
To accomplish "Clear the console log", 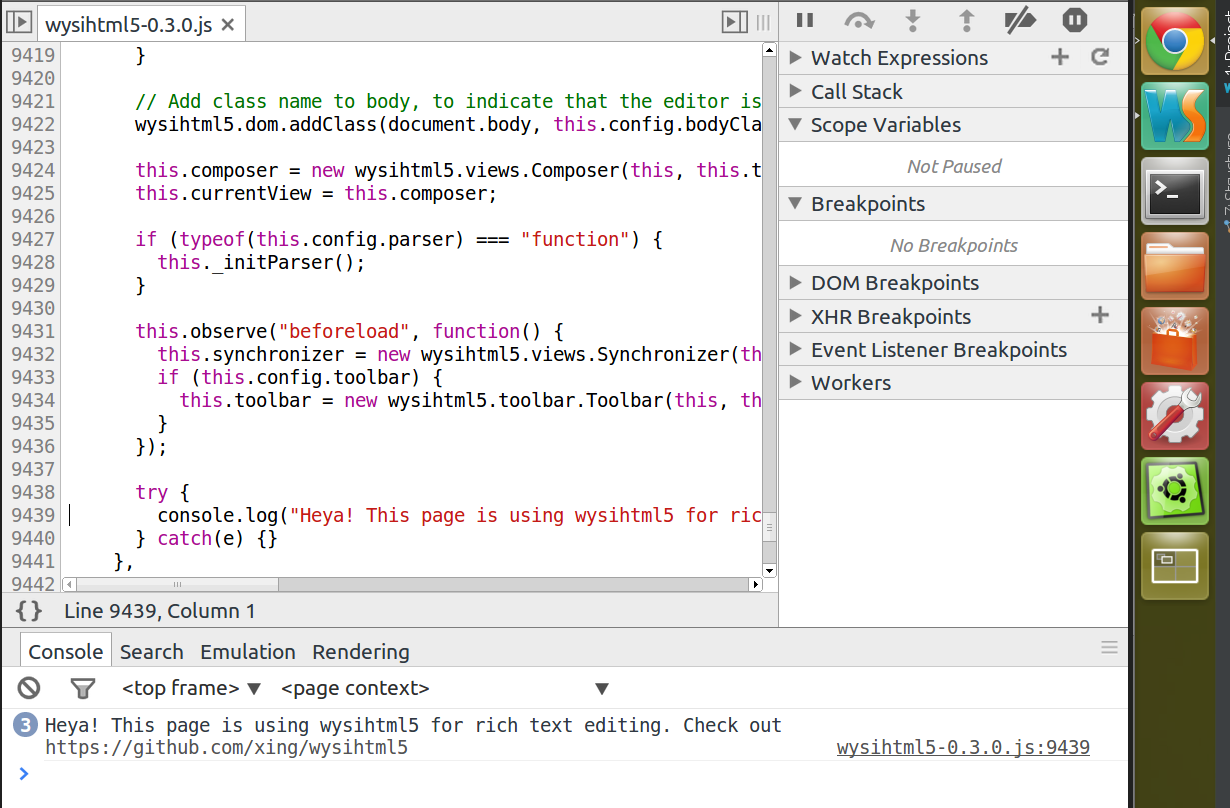I will pos(29,688).
